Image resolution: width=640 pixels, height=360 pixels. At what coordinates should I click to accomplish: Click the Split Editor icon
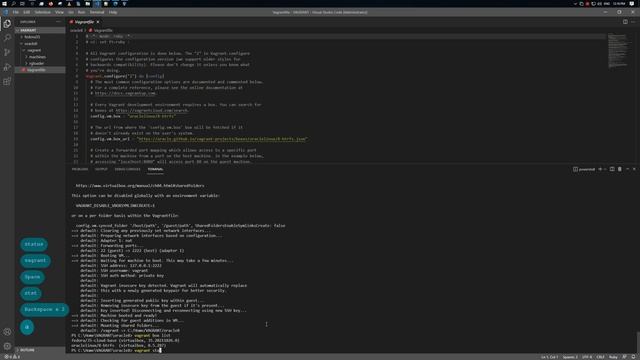click(625, 22)
